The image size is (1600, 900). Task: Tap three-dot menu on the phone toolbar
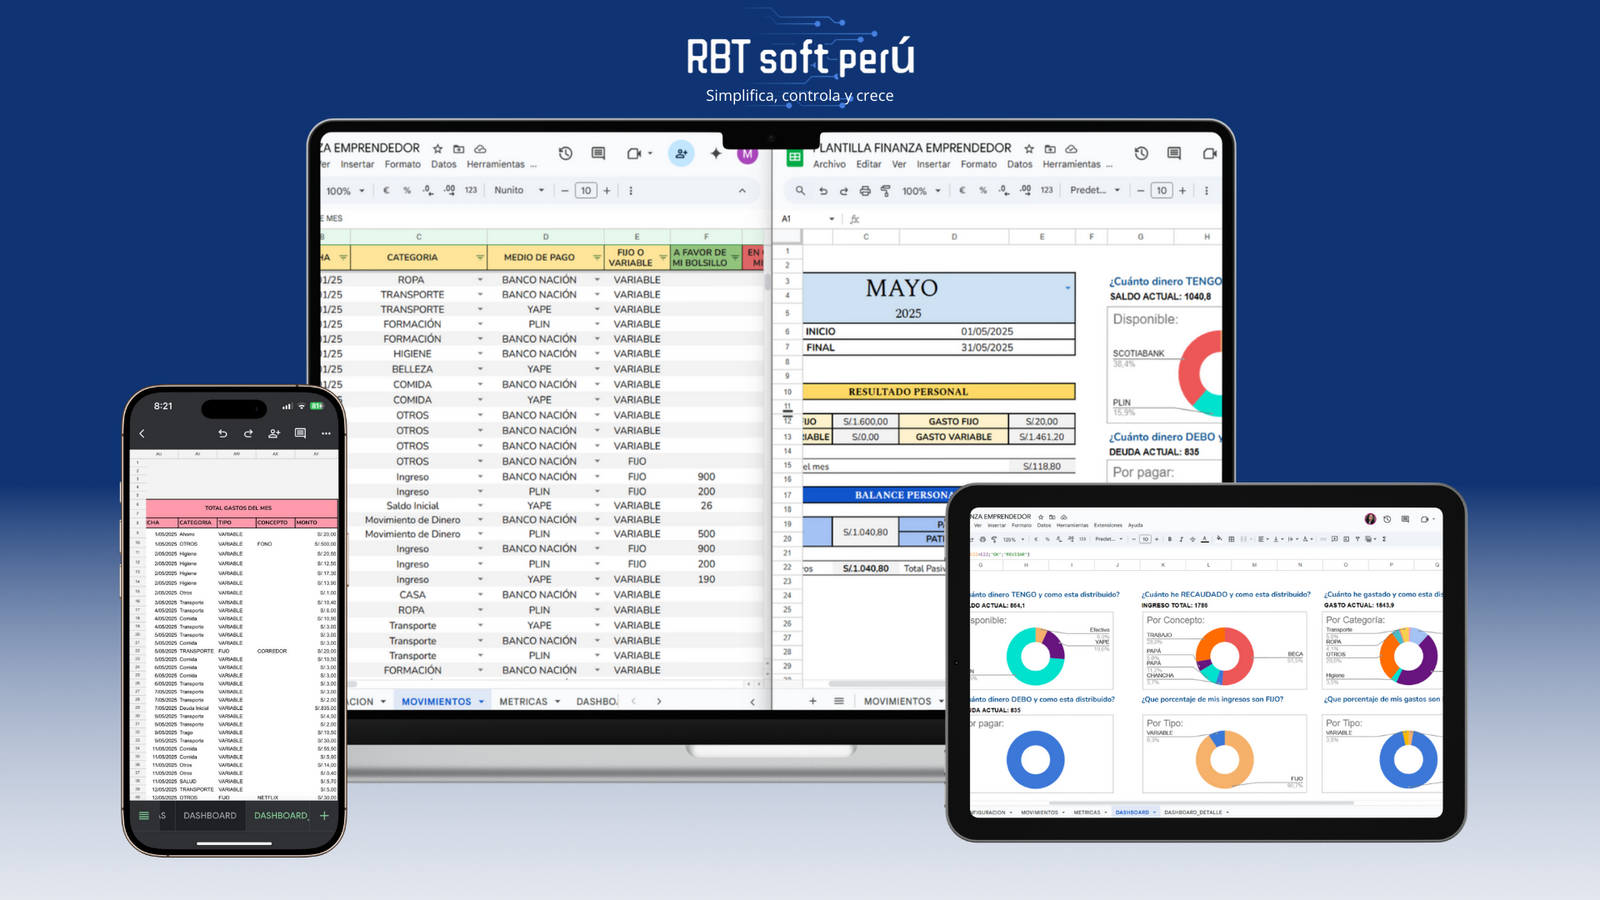coord(326,433)
